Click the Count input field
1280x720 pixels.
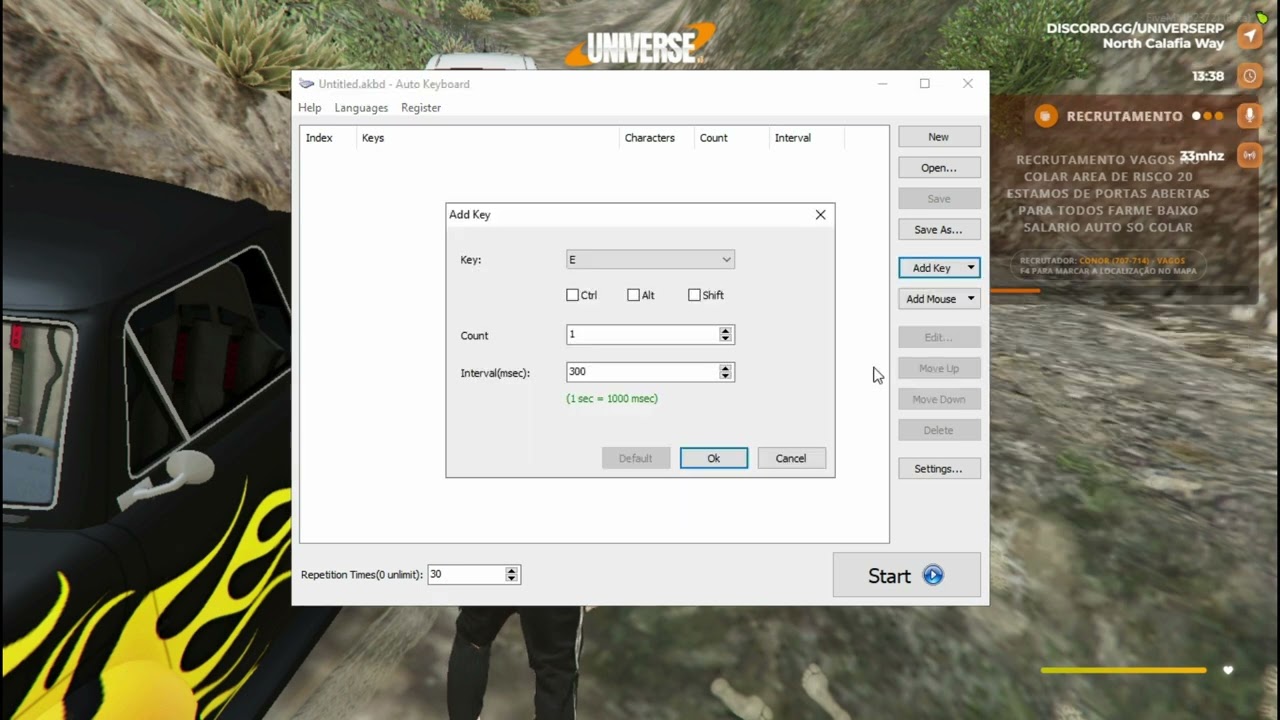(x=643, y=335)
